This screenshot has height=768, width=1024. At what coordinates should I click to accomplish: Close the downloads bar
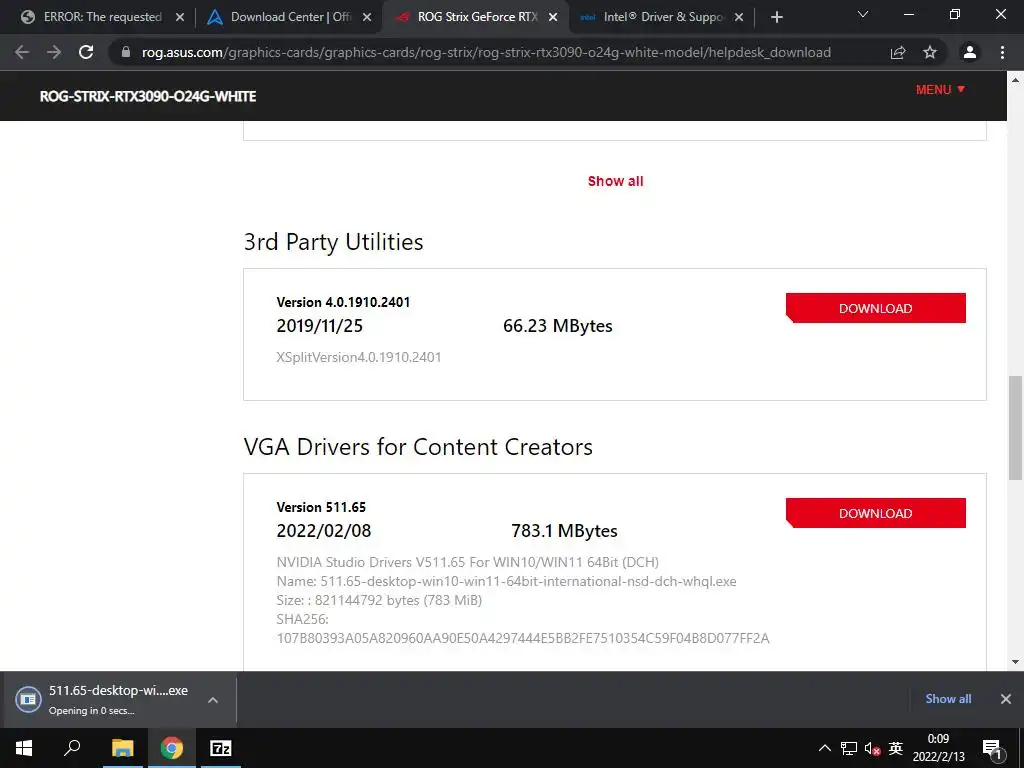click(1006, 699)
